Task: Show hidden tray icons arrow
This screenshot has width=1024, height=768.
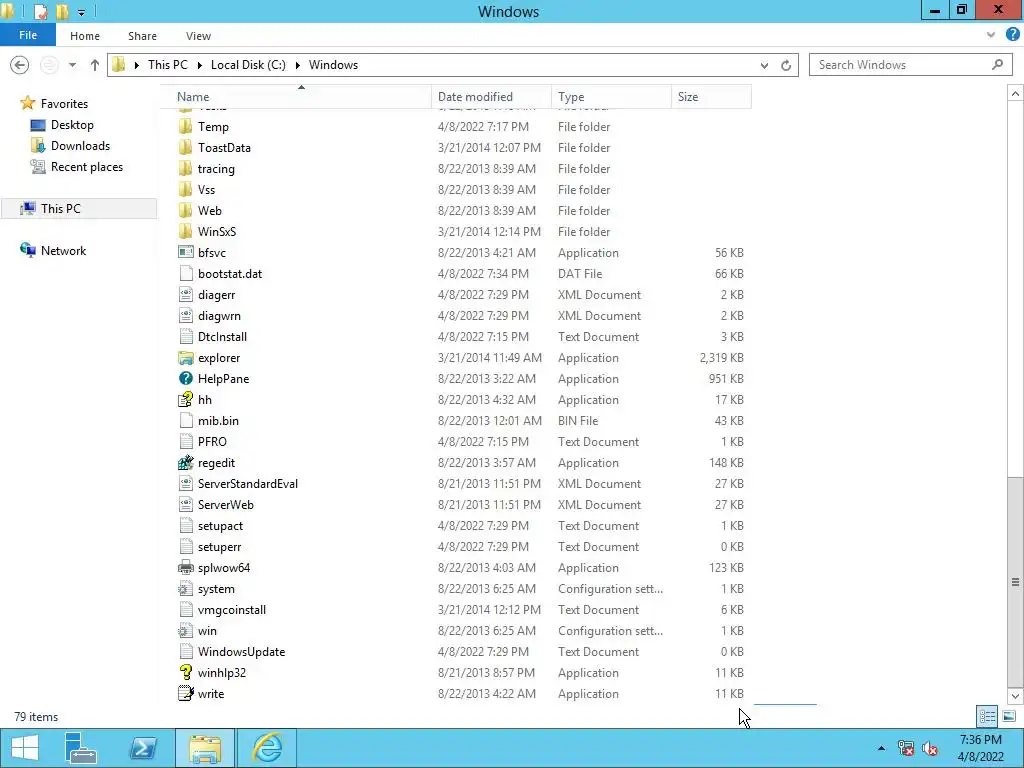Action: tap(882, 748)
